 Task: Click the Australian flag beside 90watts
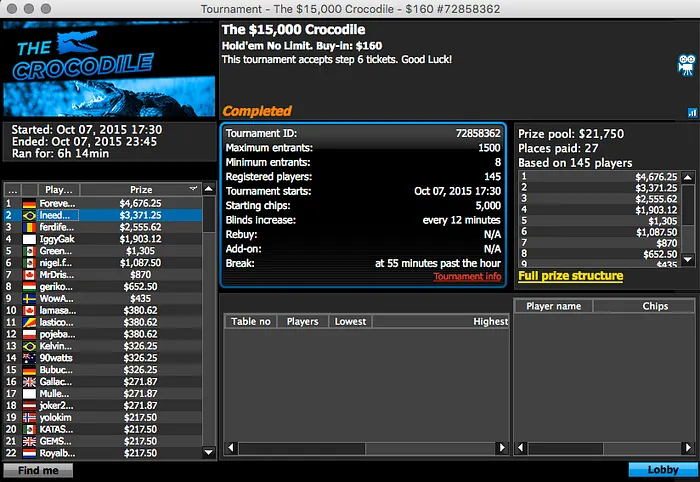point(30,357)
